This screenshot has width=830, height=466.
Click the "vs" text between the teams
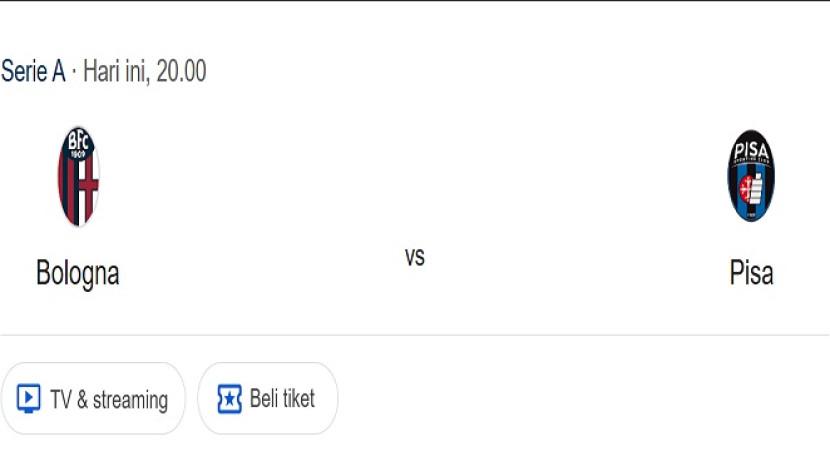[415, 257]
